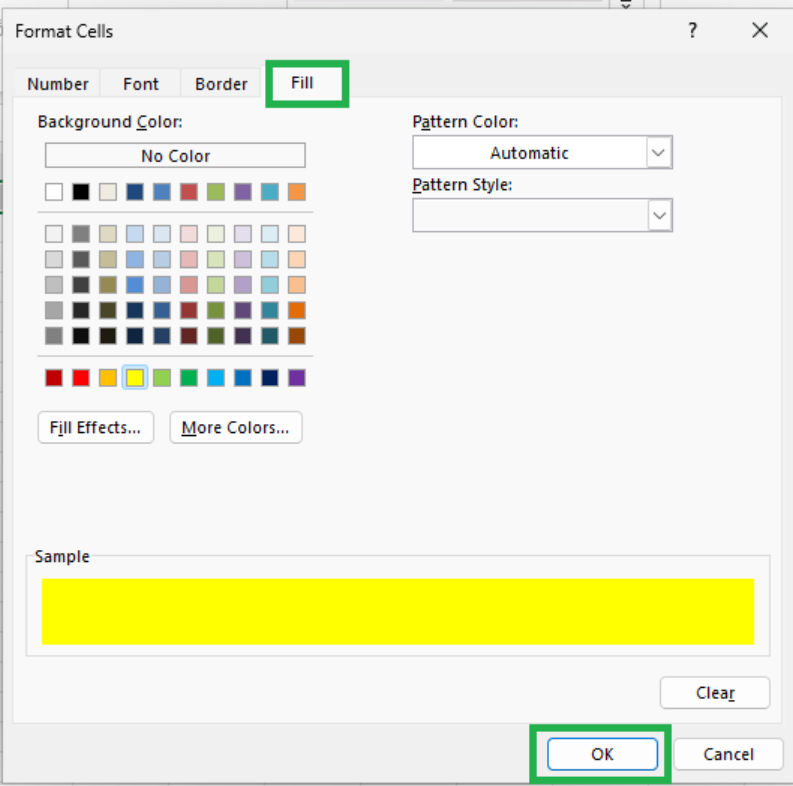Choose the darkest teal swatch in bottom theme row

(x=270, y=336)
